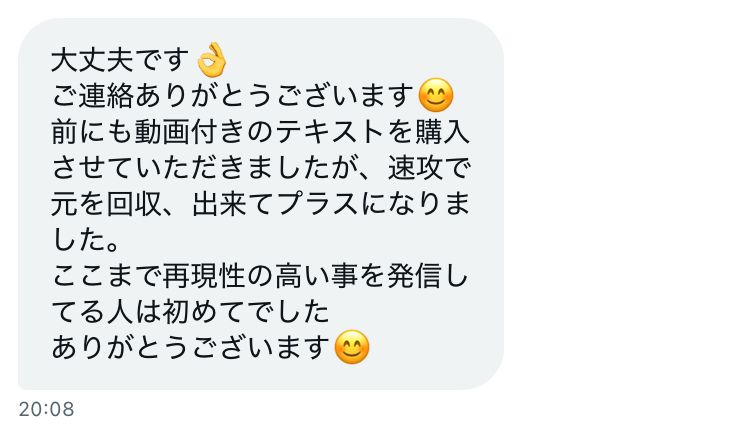Click the word 再現性 in the message
This screenshot has width=750, height=426.
coord(204,276)
